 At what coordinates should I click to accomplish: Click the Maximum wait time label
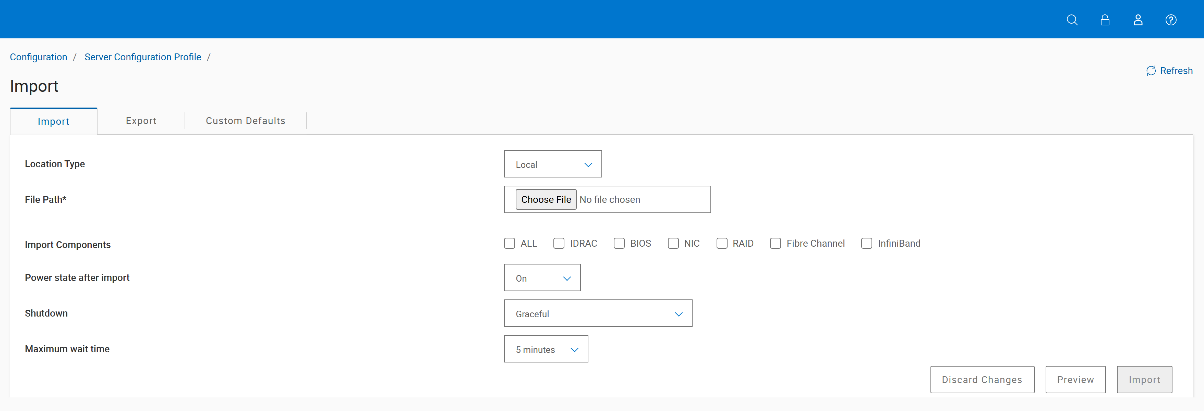point(67,349)
